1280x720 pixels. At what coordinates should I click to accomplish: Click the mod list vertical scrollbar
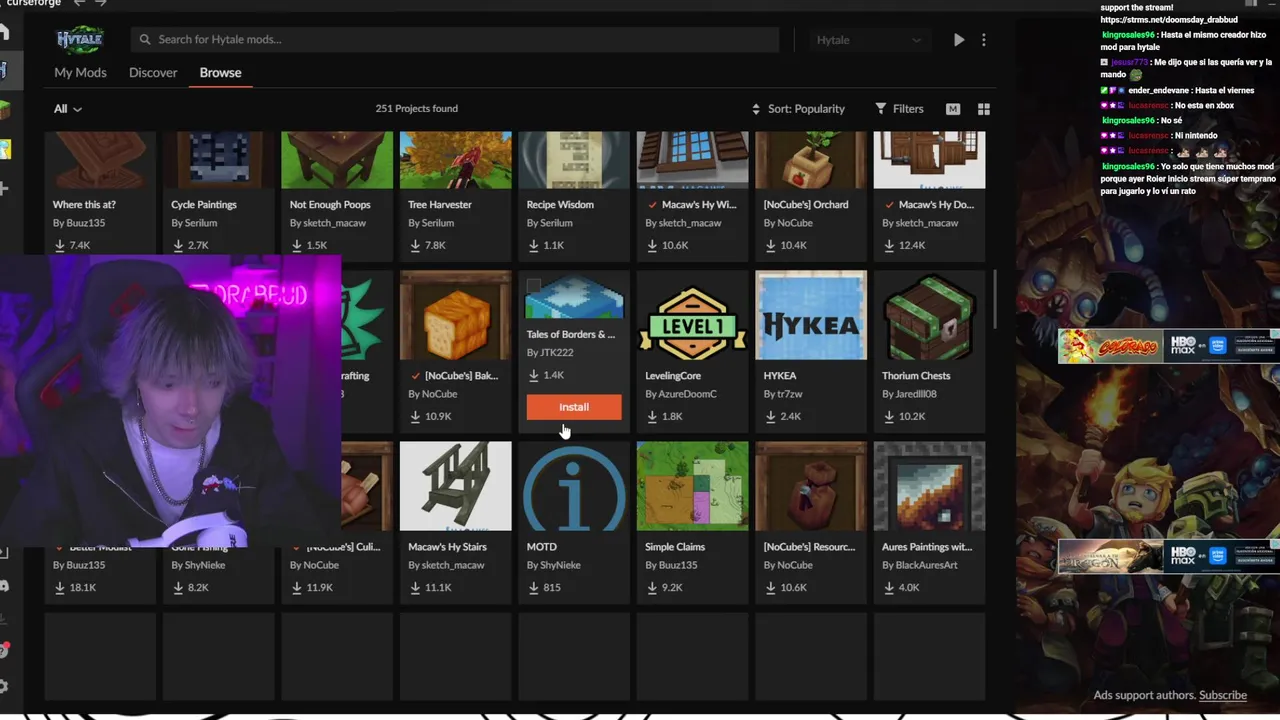pyautogui.click(x=995, y=300)
